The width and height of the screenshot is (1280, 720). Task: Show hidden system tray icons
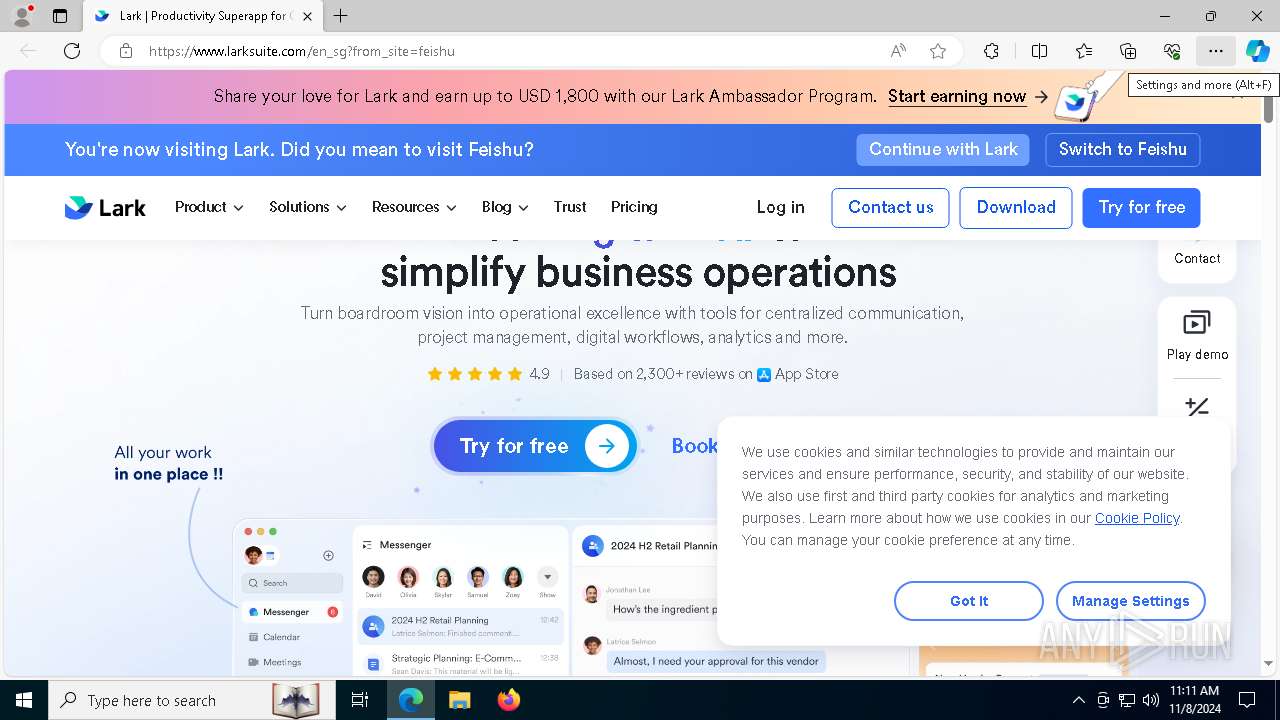pos(1078,700)
